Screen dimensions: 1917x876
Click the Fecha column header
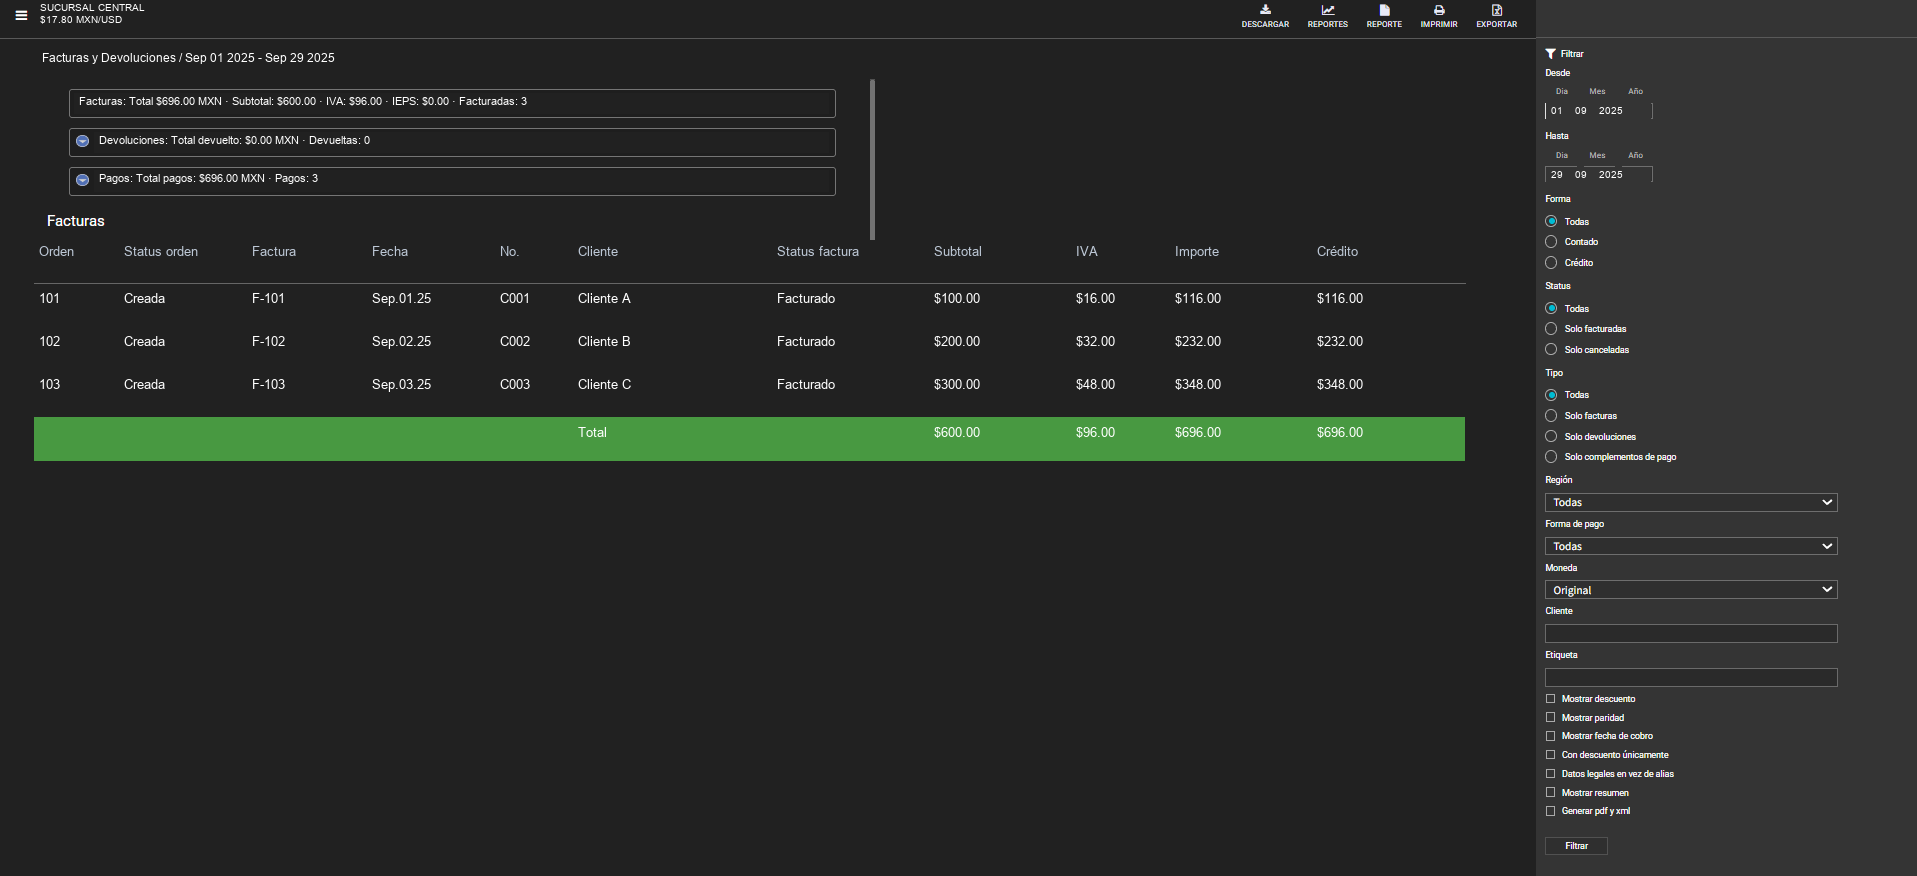390,252
